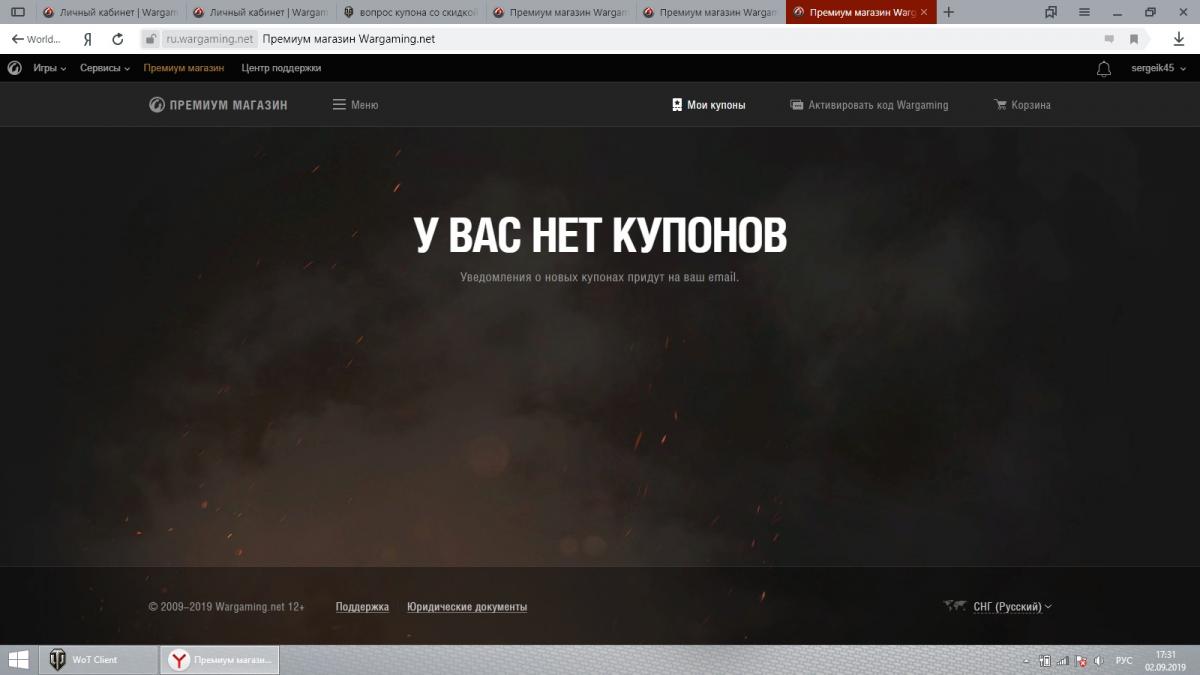Go back with the World... arrow

[x=36, y=39]
